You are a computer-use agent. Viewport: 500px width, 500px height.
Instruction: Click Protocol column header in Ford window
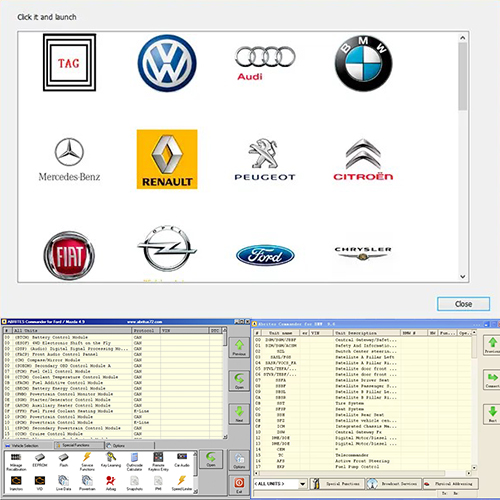pos(146,330)
